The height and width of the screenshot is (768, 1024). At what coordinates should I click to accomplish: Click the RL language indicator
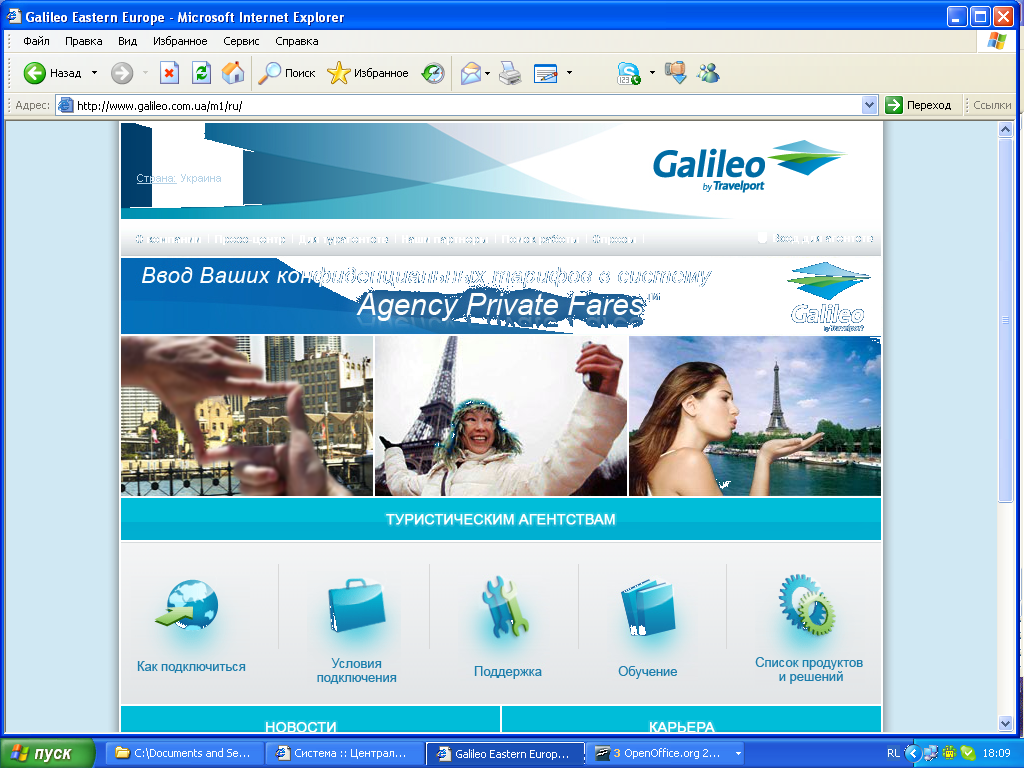893,753
